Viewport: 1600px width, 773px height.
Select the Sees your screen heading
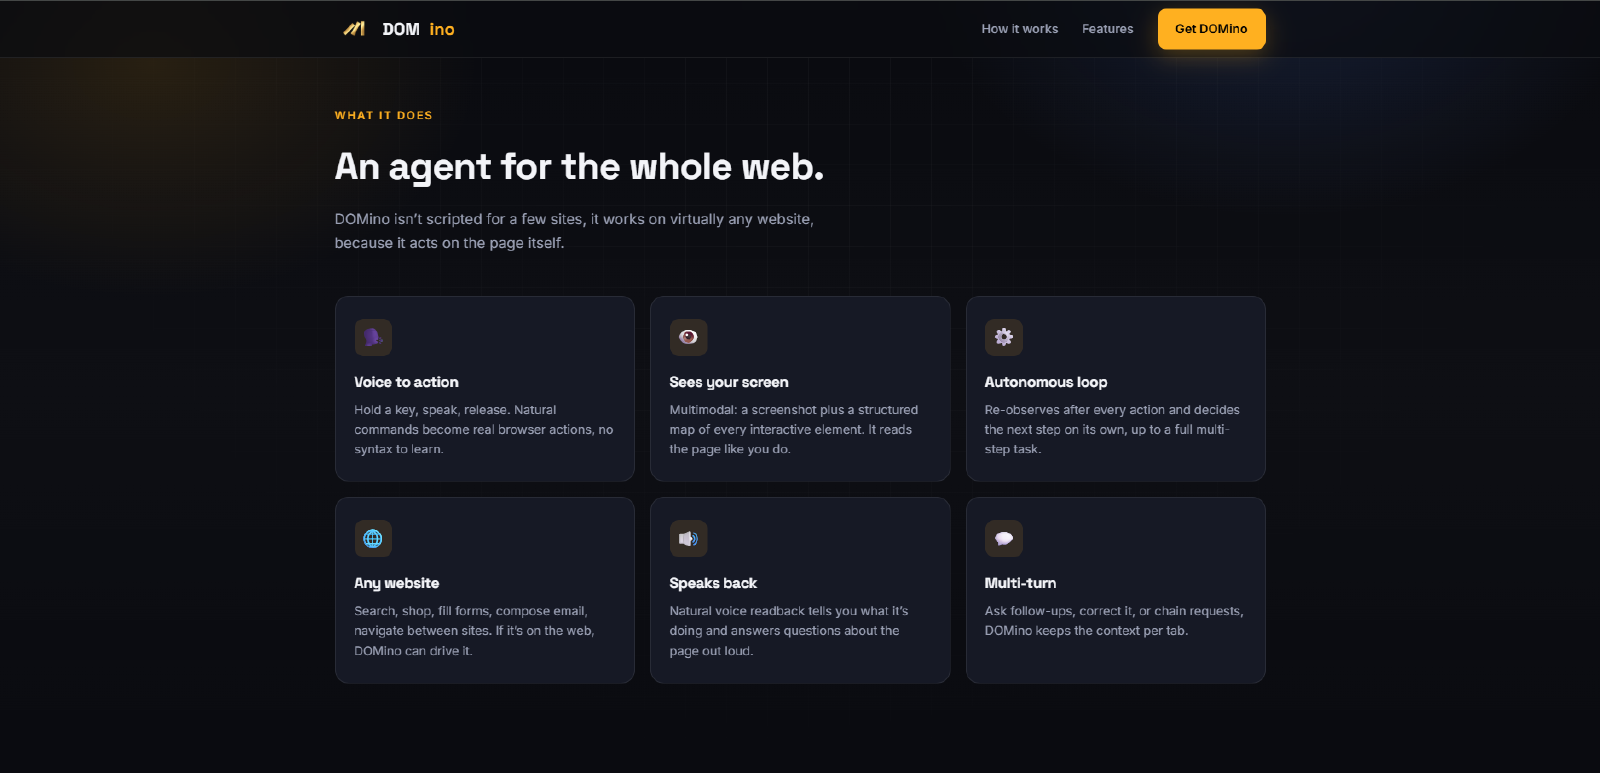coord(729,382)
